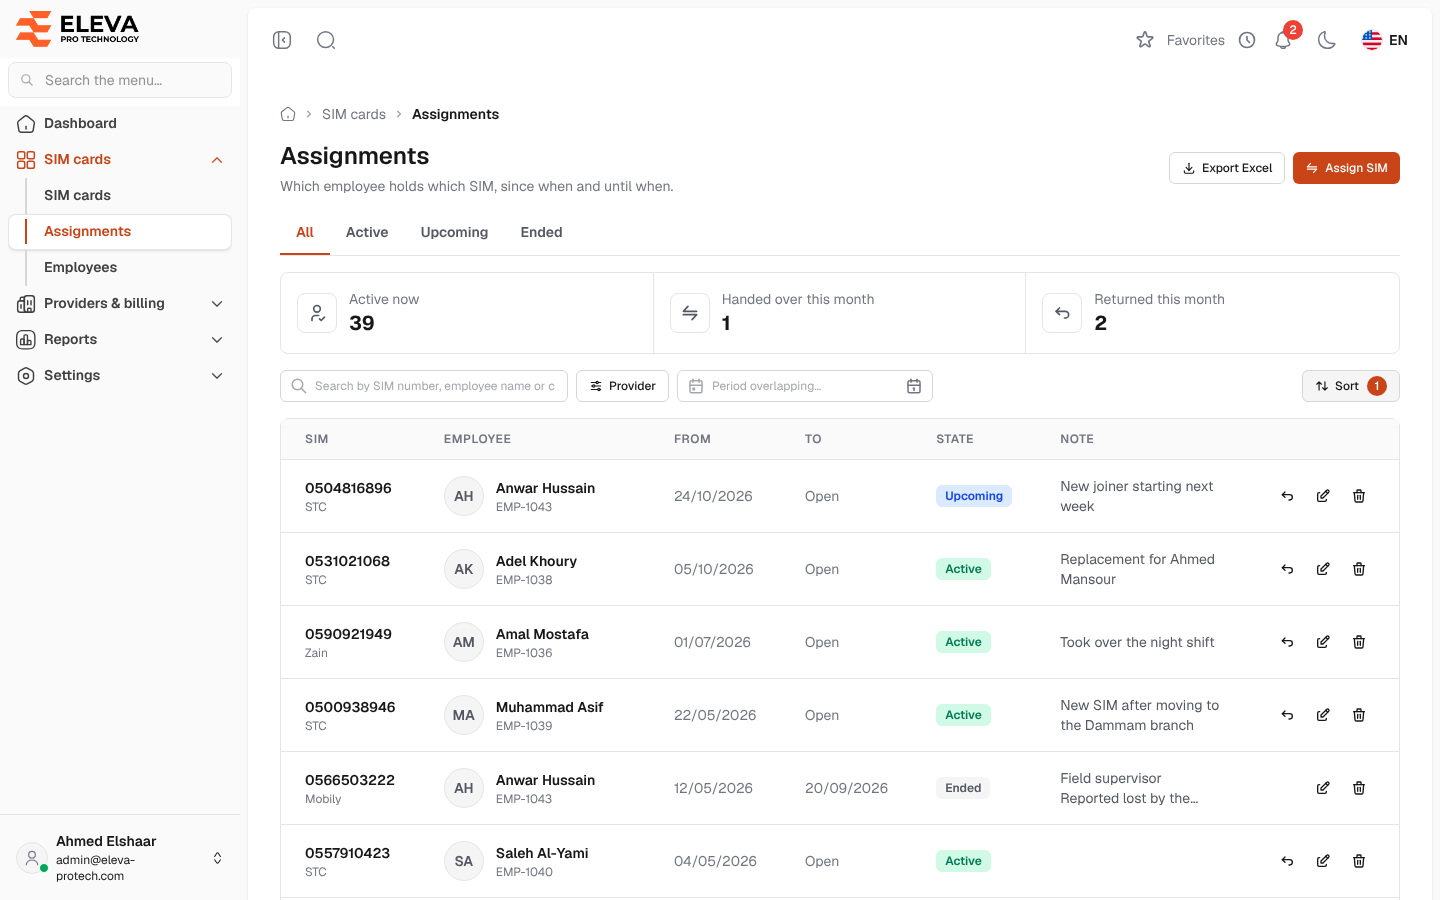
Task: Click the Assign SIM button
Action: (x=1346, y=168)
